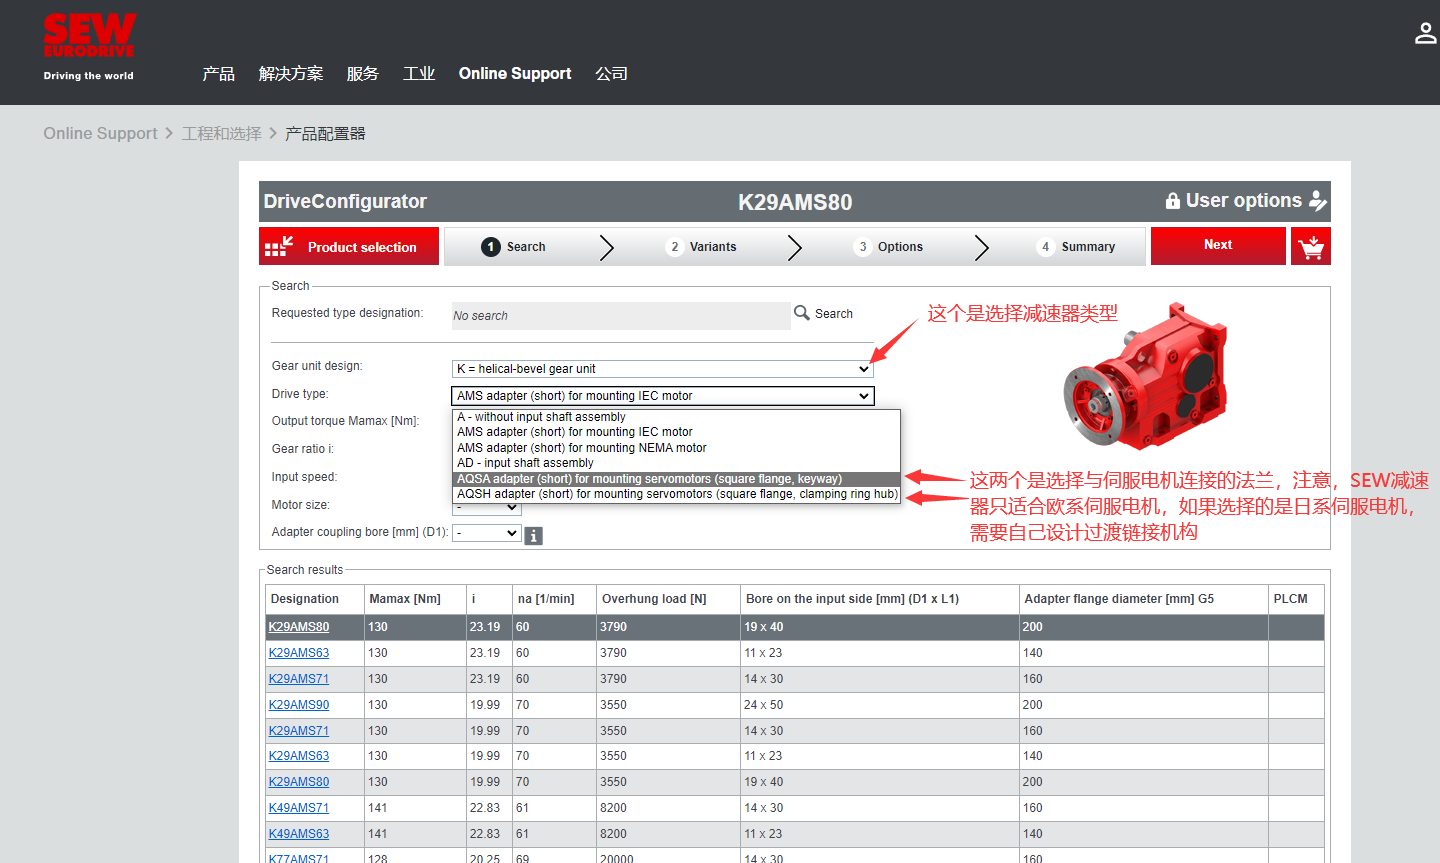Open K29AMS80 link with ratio 19.99
Viewport: 1440px width, 863px height.
pos(299,782)
